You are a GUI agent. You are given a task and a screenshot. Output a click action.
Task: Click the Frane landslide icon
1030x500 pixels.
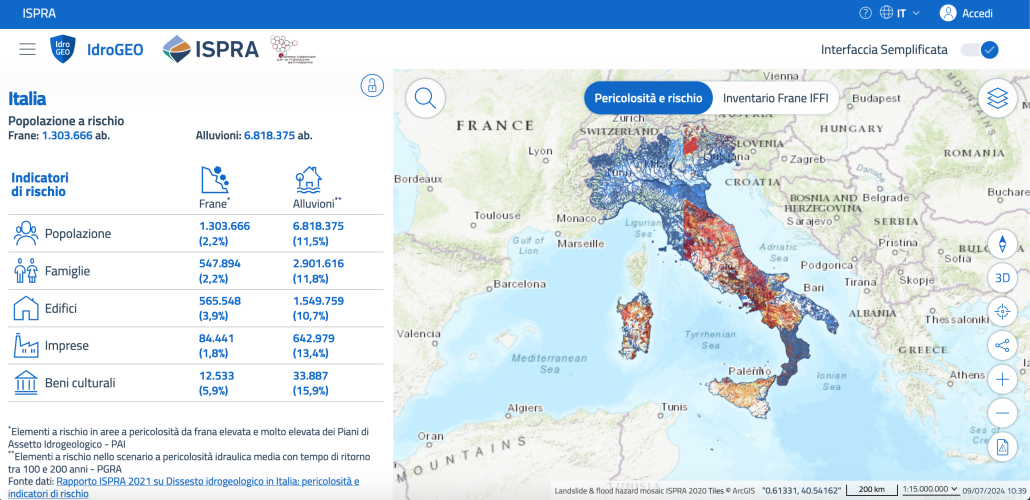pos(215,179)
